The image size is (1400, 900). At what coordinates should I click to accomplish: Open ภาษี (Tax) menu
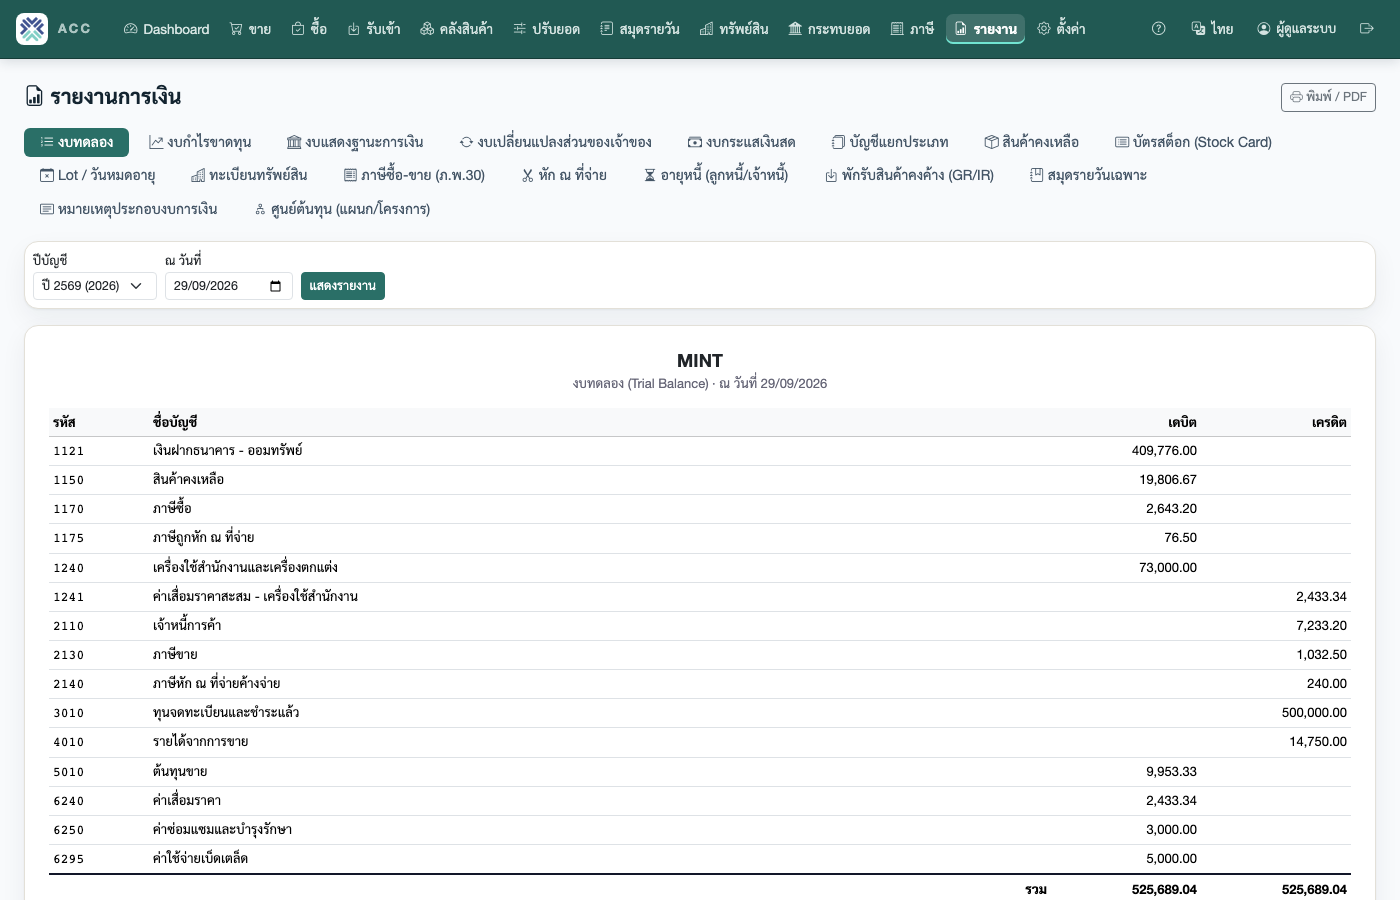tap(912, 29)
